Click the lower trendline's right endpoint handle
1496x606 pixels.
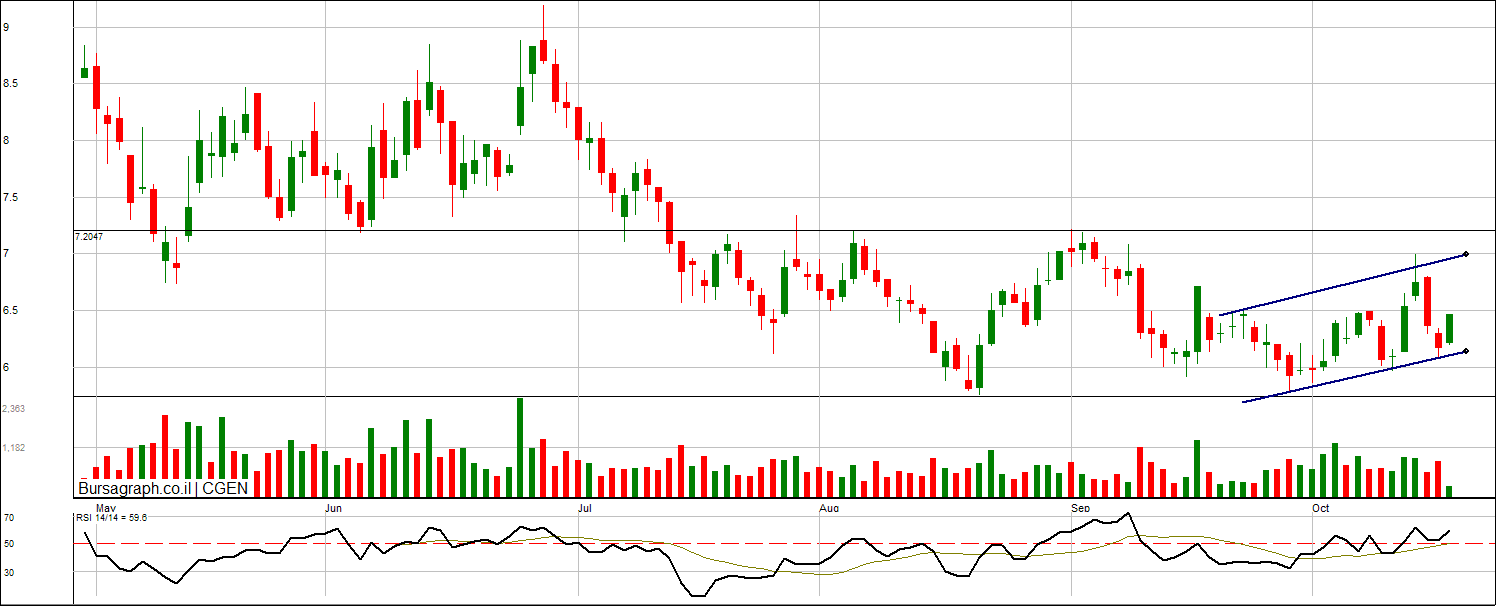tap(1465, 351)
